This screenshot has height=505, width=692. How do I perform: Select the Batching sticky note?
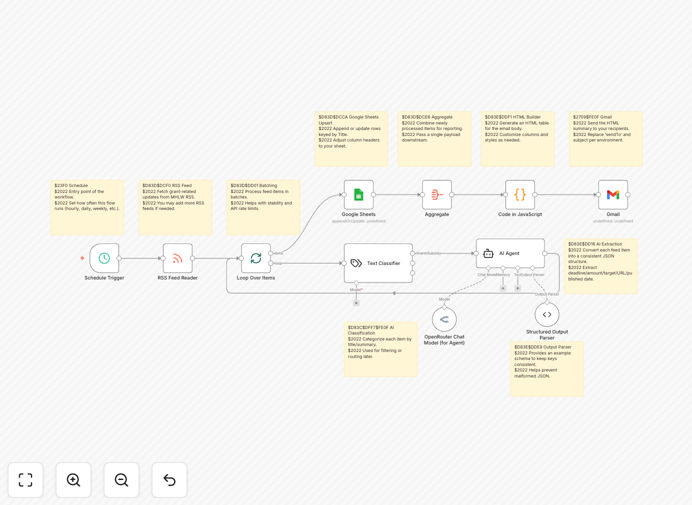(x=263, y=207)
